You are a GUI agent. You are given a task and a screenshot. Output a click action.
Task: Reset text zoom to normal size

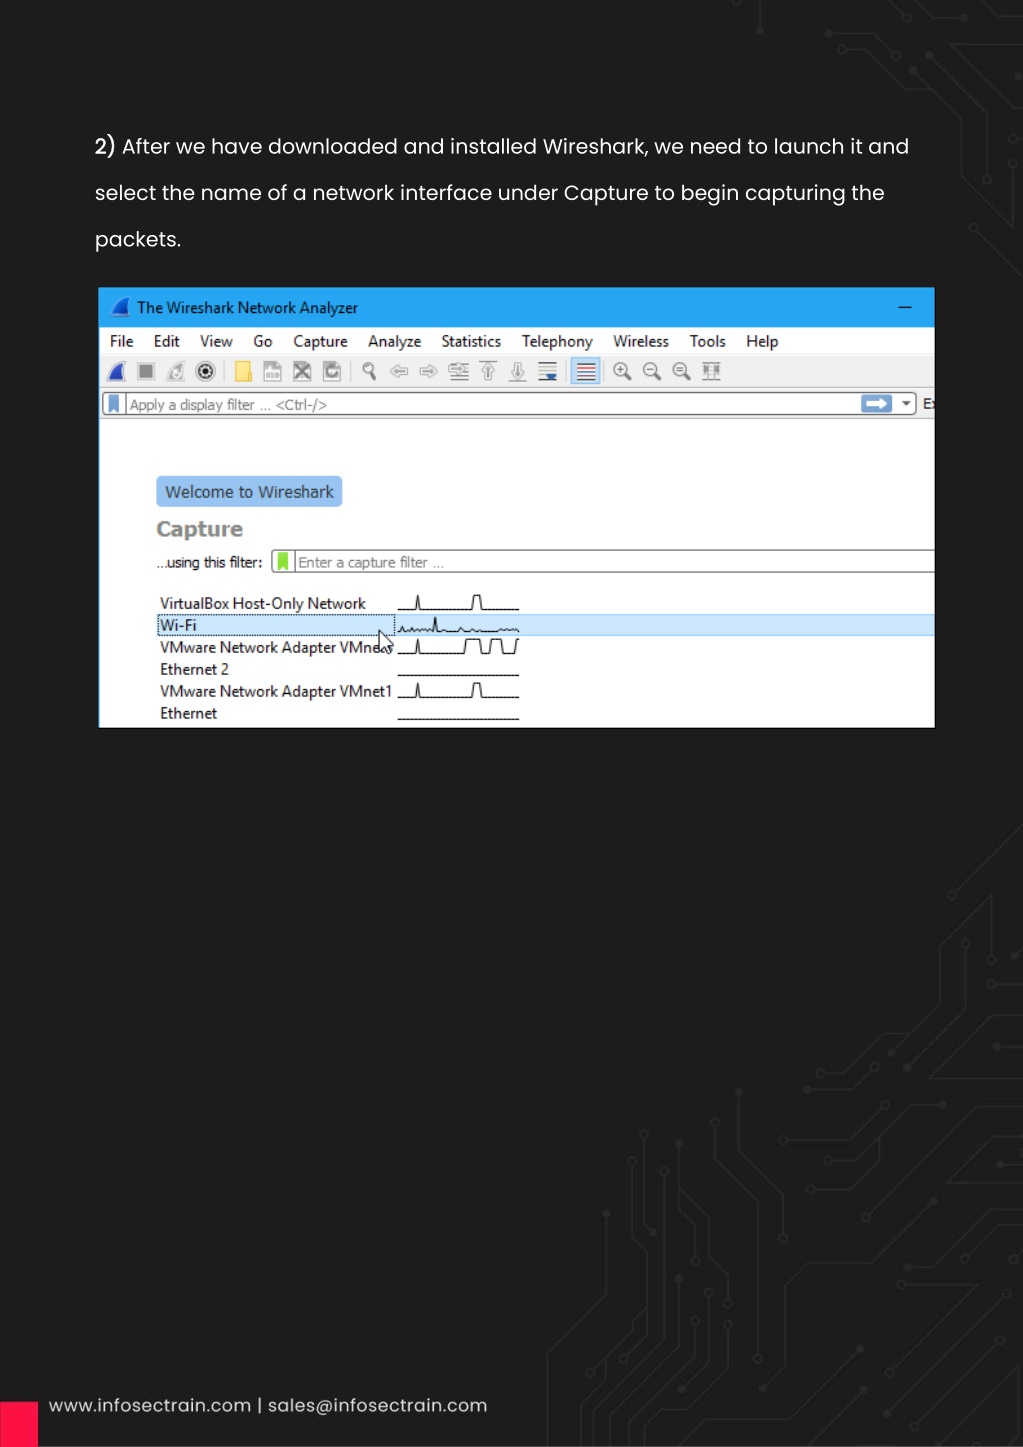pyautogui.click(x=682, y=372)
